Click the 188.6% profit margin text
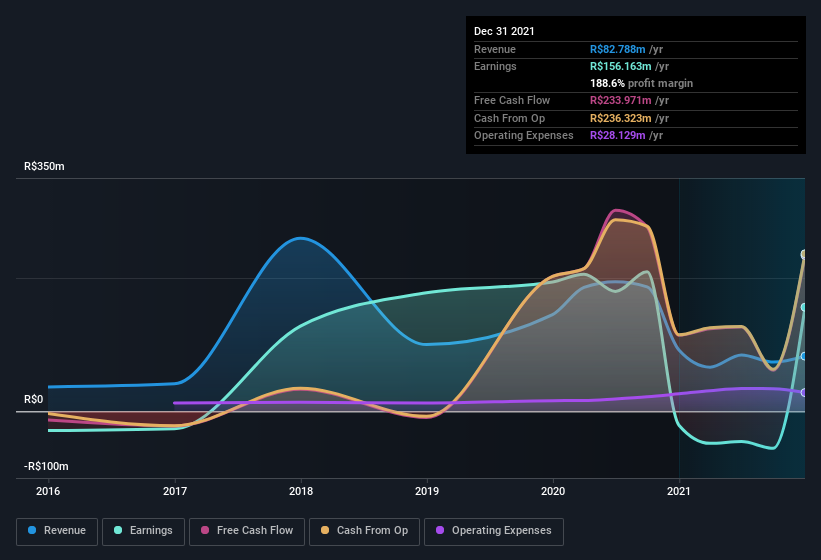This screenshot has width=821, height=560. click(641, 84)
